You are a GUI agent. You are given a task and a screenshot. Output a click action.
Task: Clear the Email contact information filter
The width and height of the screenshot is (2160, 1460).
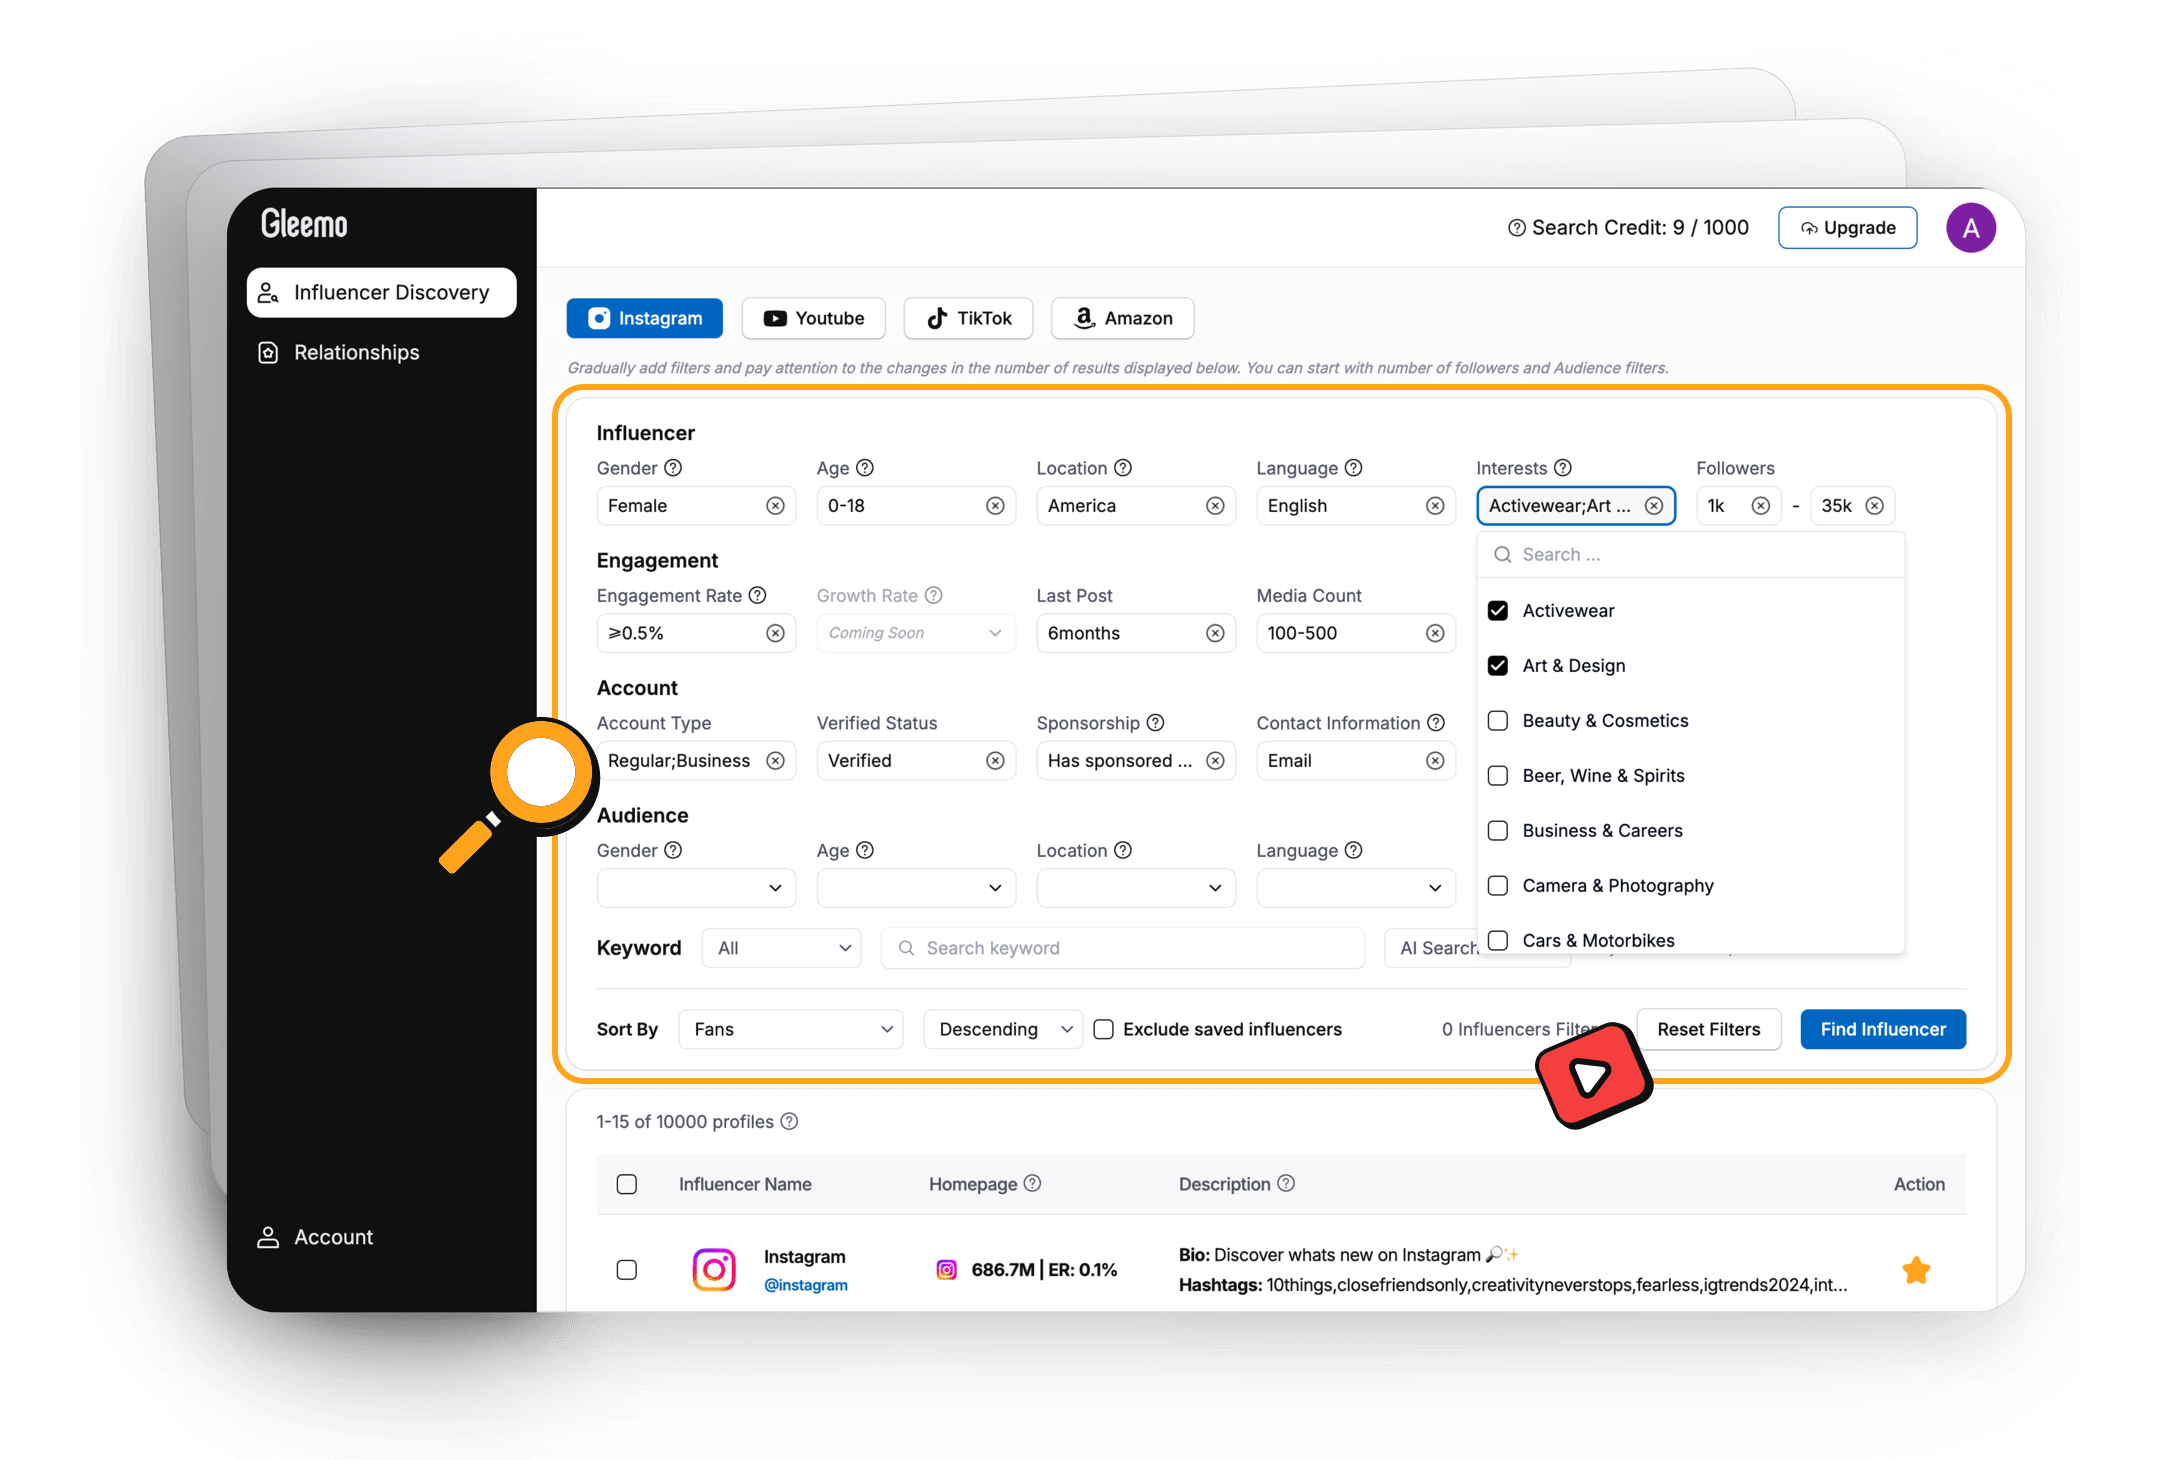(x=1435, y=761)
